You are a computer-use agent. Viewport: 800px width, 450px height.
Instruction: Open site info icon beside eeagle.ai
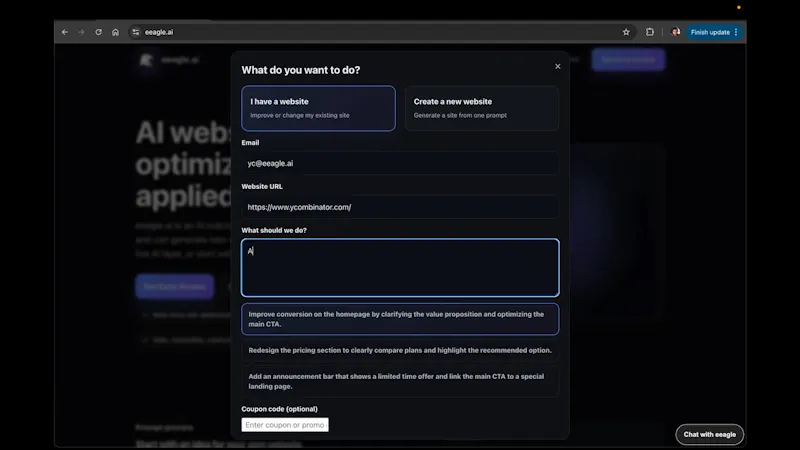tap(136, 32)
